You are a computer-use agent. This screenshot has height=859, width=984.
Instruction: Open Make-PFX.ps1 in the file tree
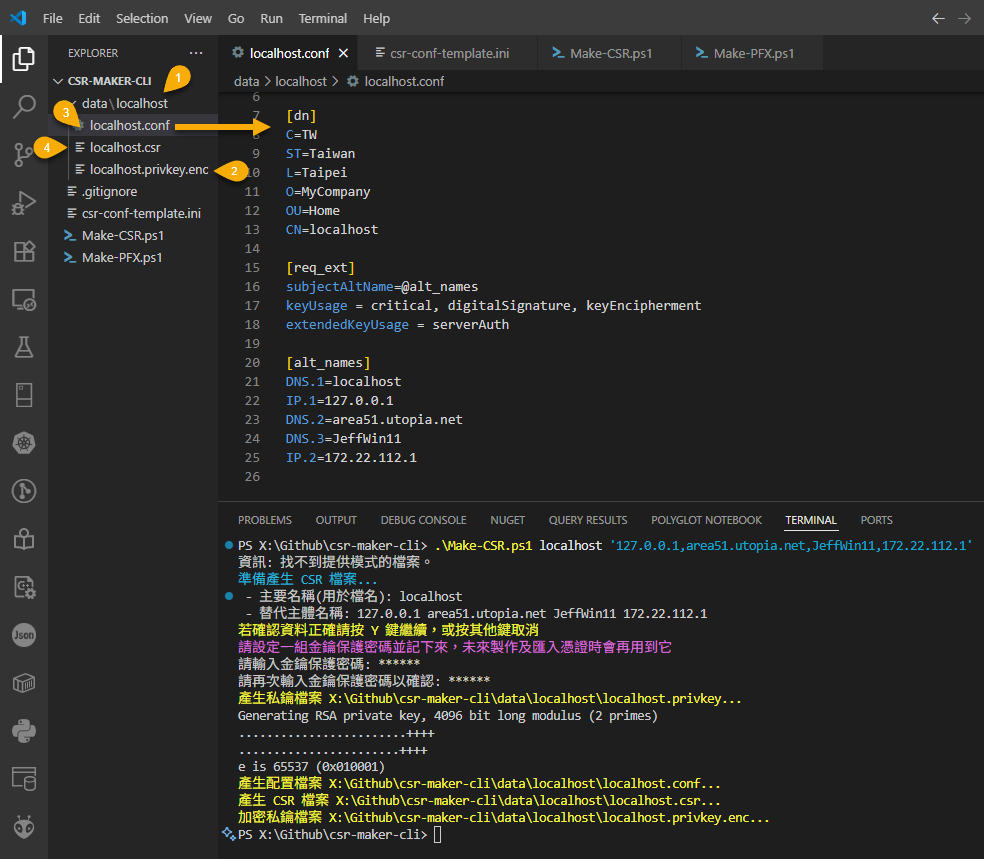pyautogui.click(x=122, y=257)
